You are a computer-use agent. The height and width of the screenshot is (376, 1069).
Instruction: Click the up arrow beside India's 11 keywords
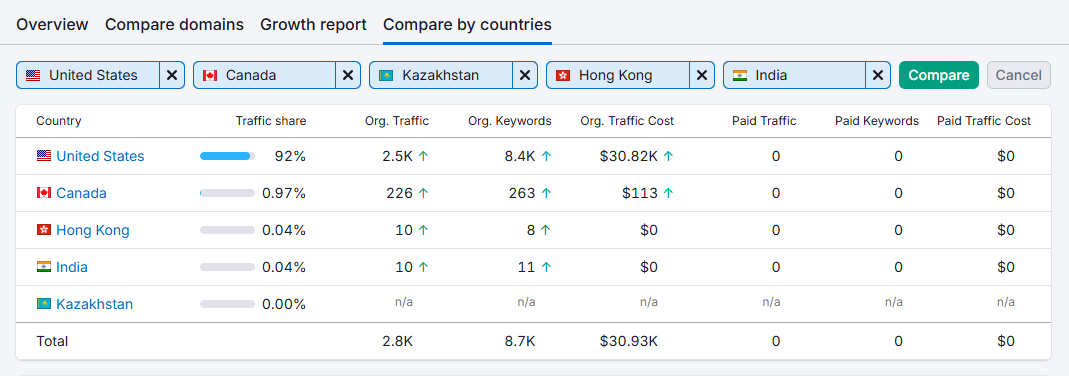click(545, 266)
